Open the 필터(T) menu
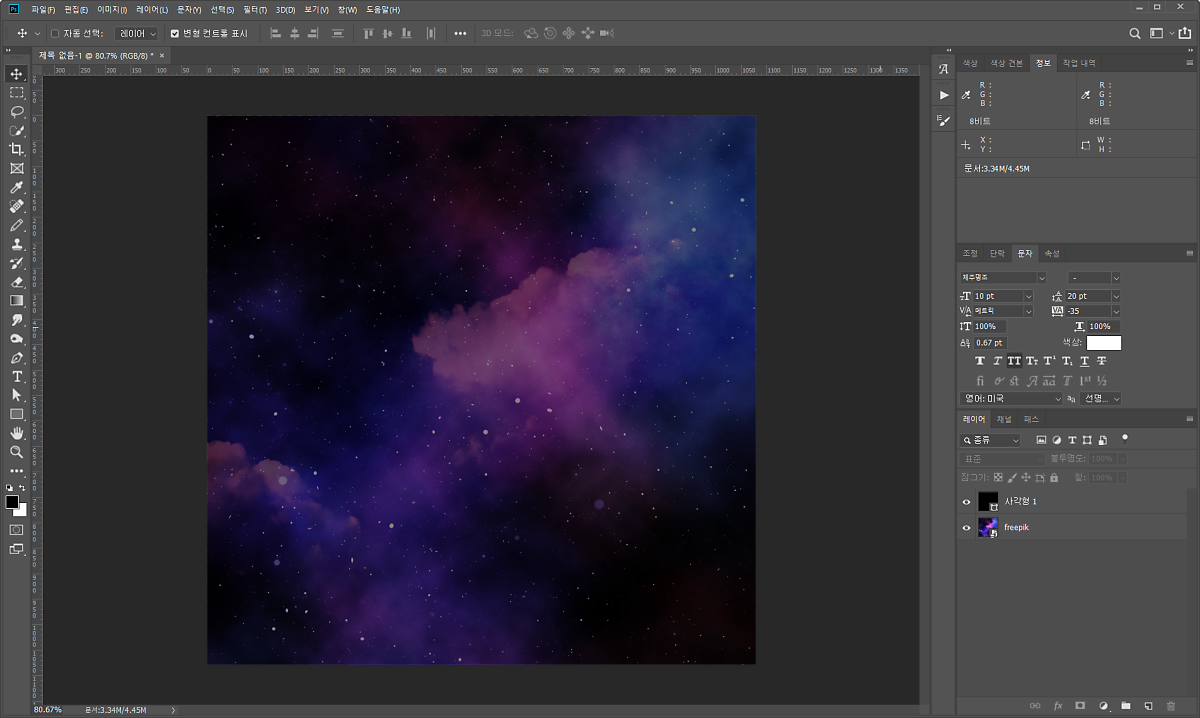 256,9
